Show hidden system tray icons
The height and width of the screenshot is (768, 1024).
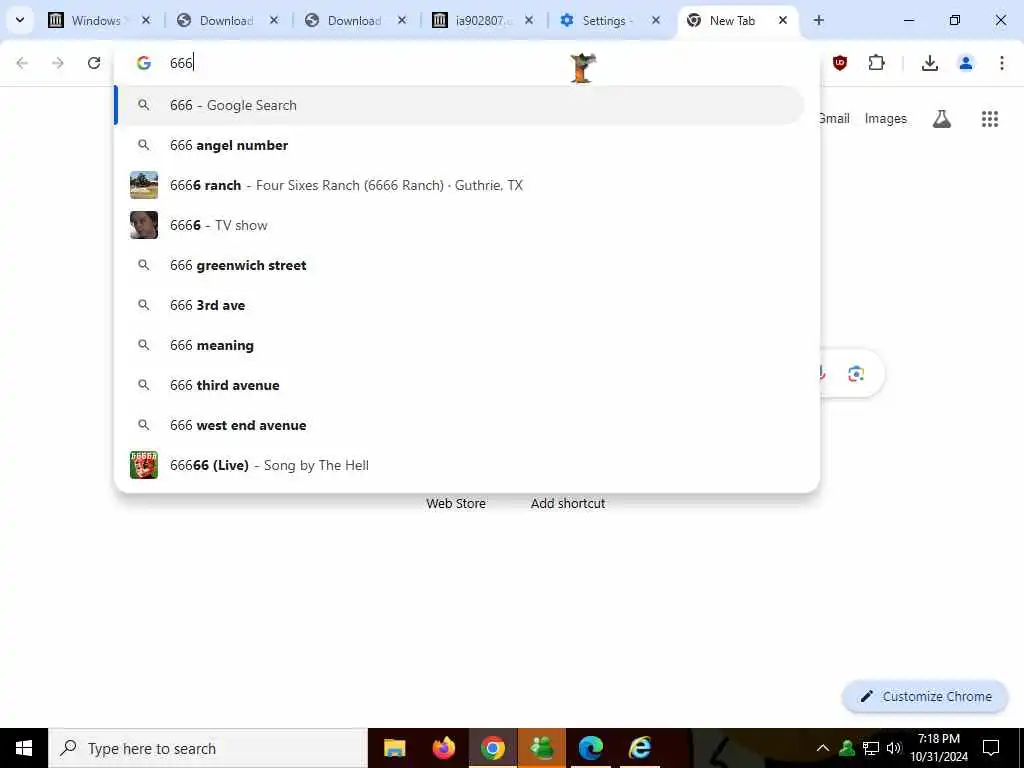(823, 748)
